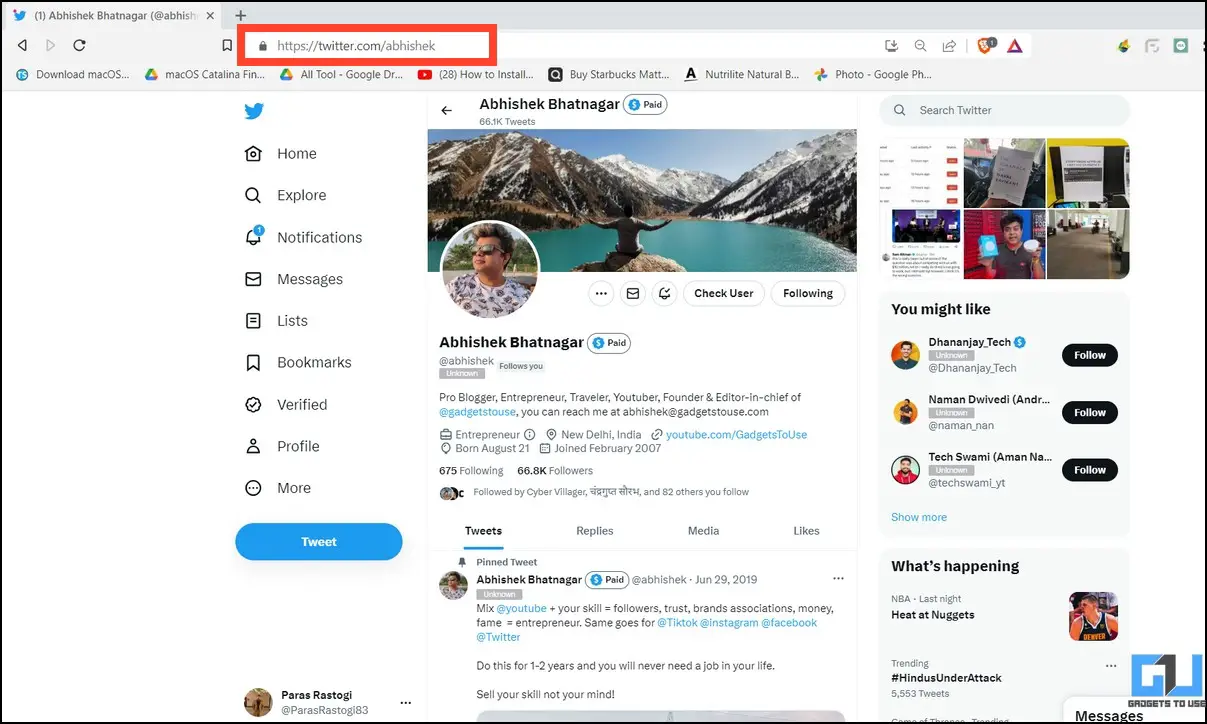Toggle the profile notification bell icon
1207x724 pixels.
click(663, 293)
